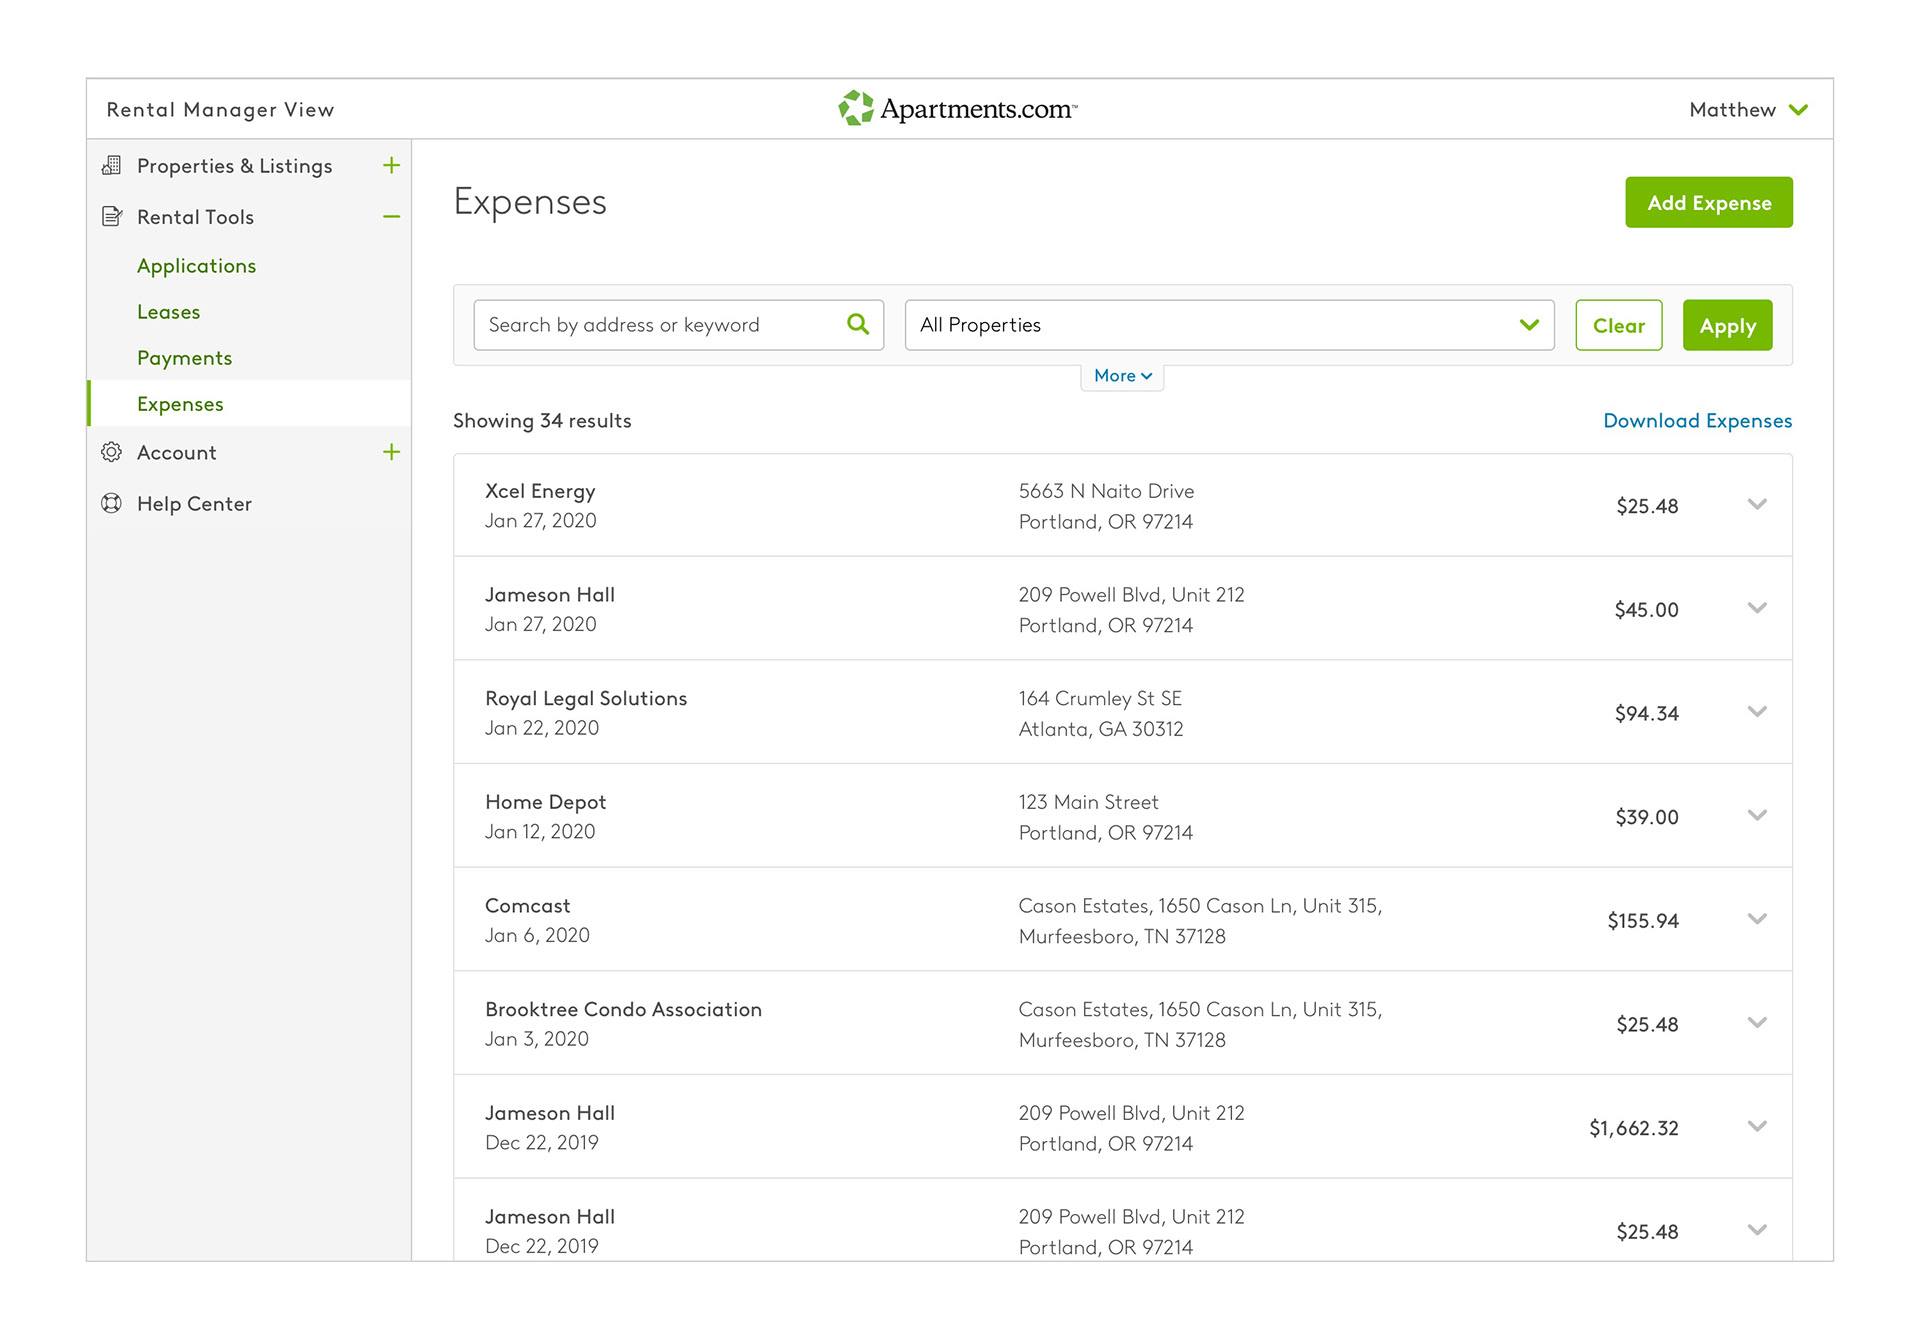The width and height of the screenshot is (1920, 1340).
Task: Expand Account section with plus icon
Action: pos(391,452)
